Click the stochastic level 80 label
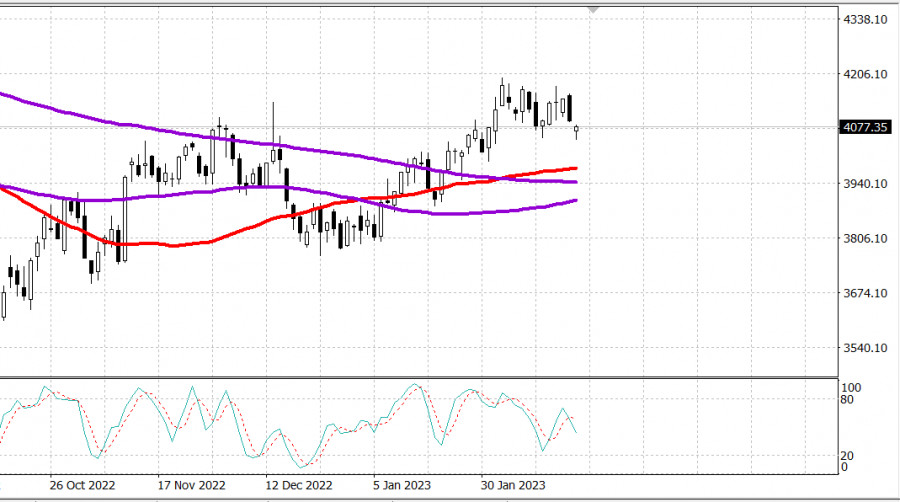The width and height of the screenshot is (900, 502). tap(848, 400)
